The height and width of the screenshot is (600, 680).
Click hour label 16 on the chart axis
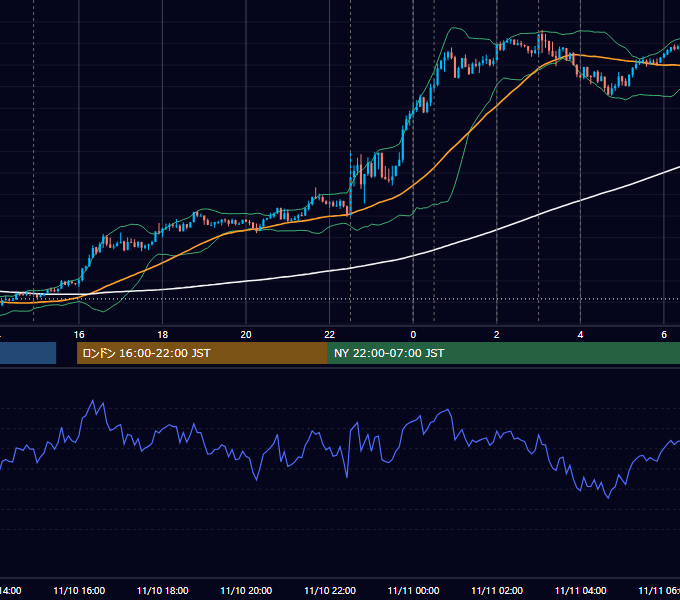click(x=79, y=335)
